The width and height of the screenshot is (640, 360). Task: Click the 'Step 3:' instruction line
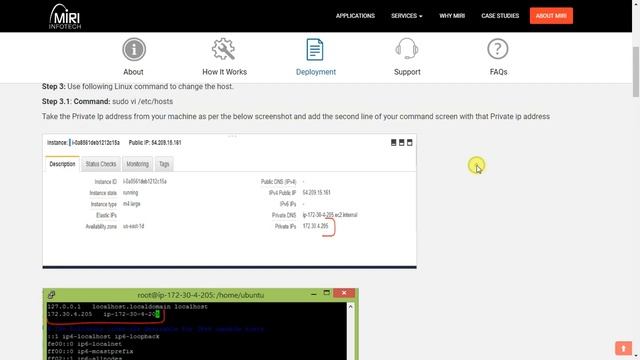(x=138, y=87)
